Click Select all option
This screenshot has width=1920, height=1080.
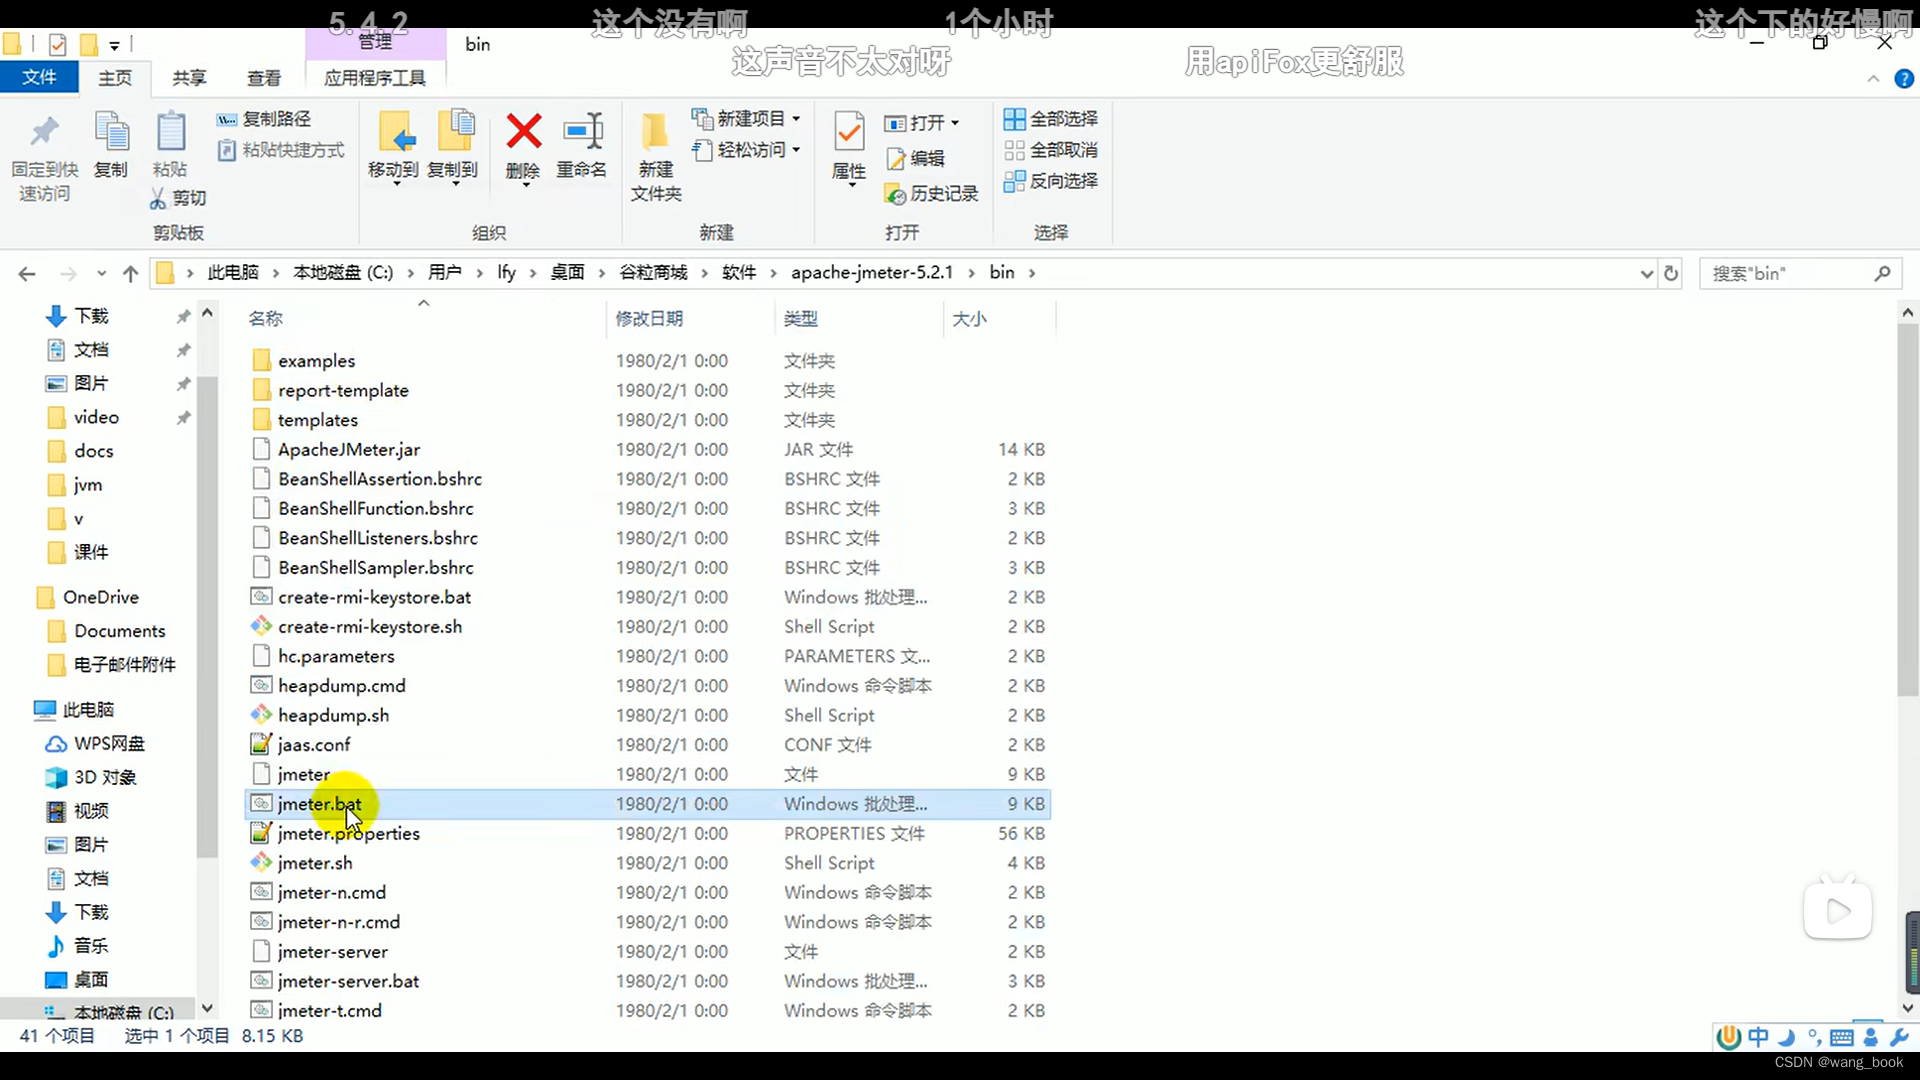tap(1051, 119)
